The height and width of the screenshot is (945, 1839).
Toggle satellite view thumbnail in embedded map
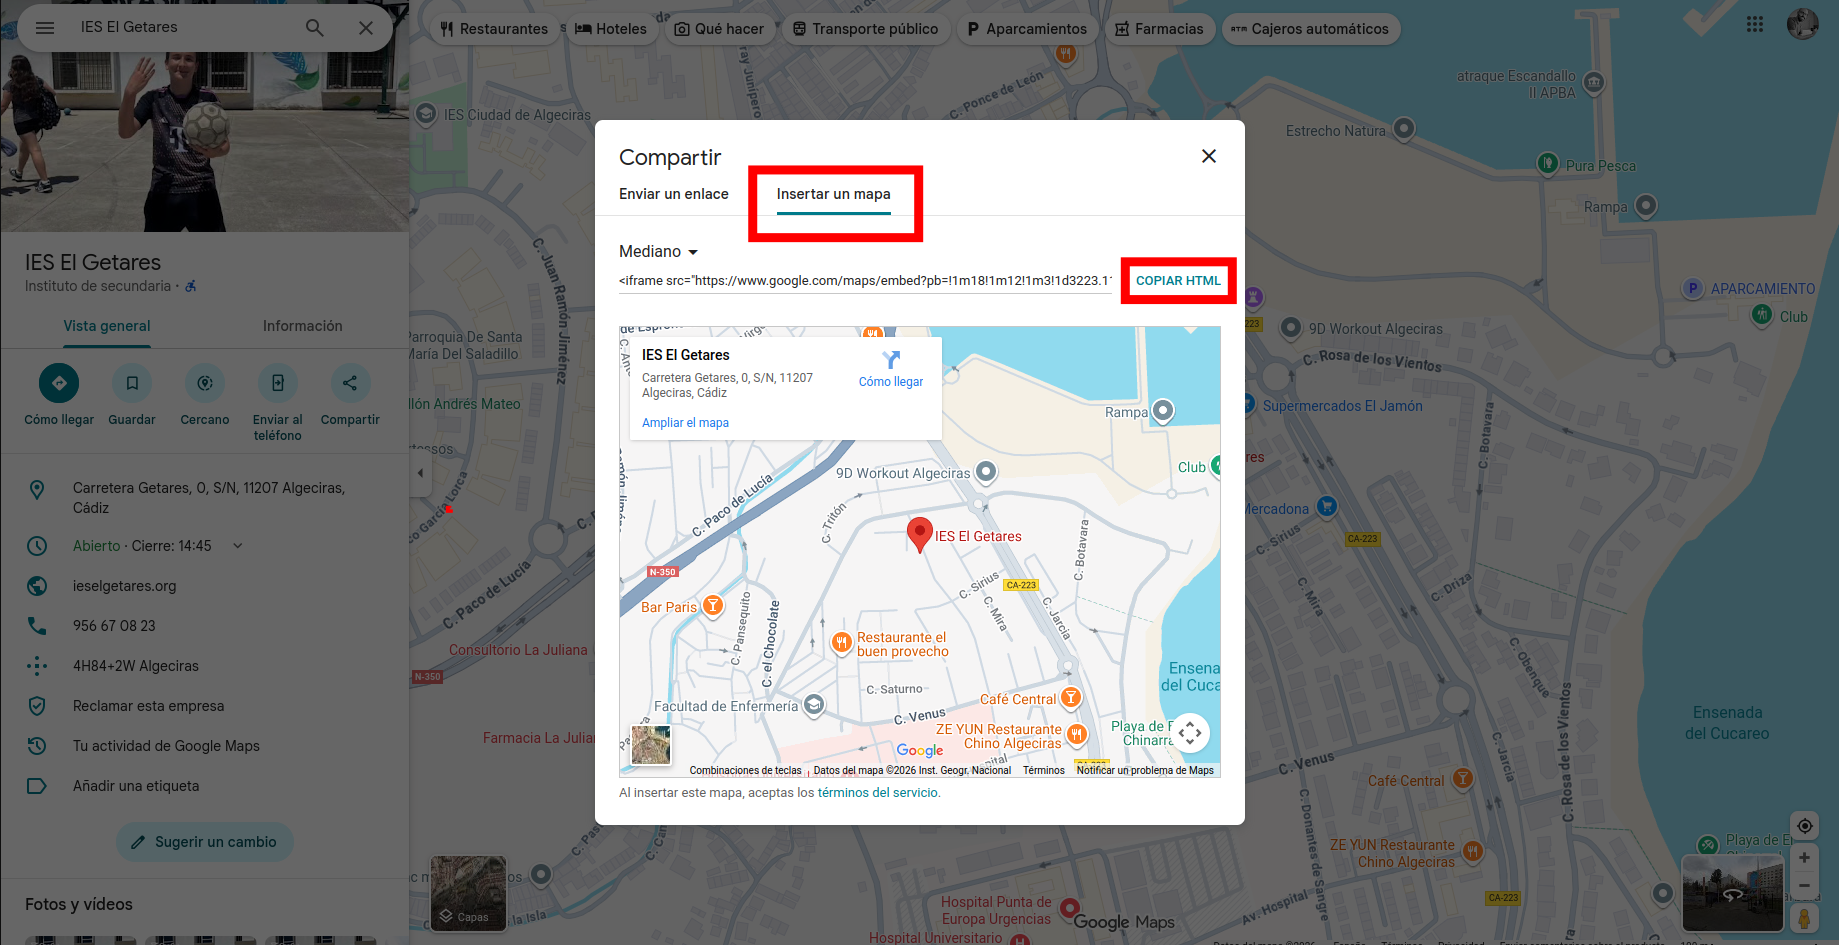(651, 745)
